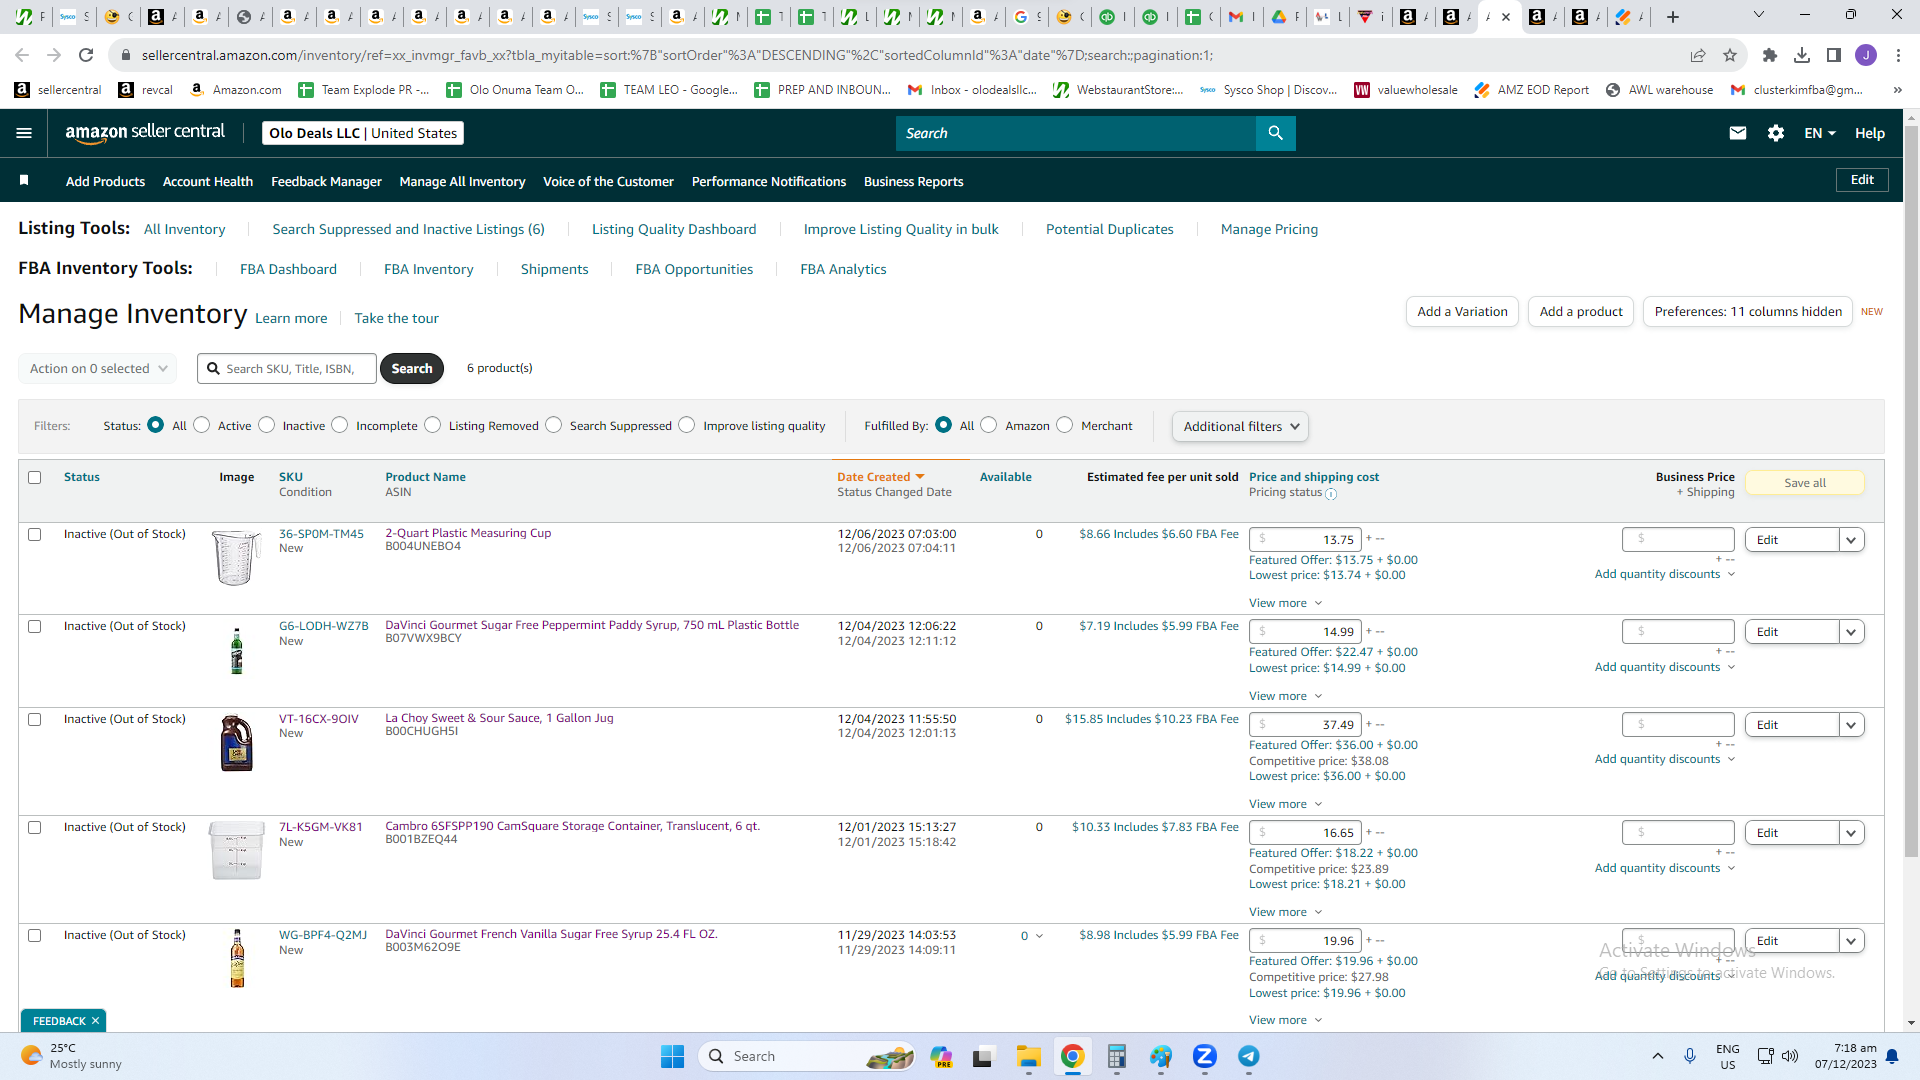Screen dimensions: 1920x1080
Task: Open the settings gear icon
Action: tap(1776, 133)
